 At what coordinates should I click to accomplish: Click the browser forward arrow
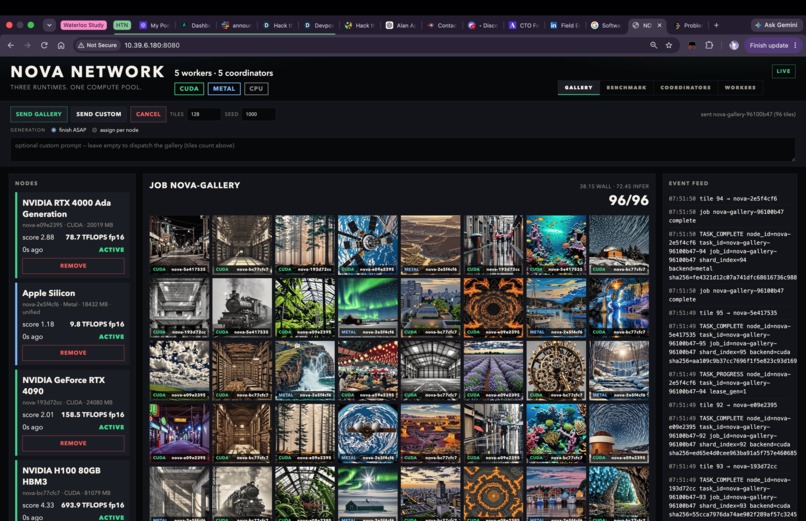pos(27,45)
